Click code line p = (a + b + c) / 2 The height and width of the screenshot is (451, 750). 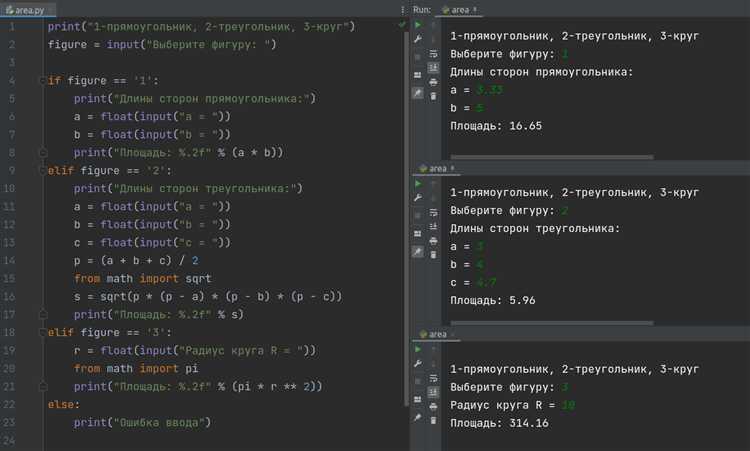[136, 261]
